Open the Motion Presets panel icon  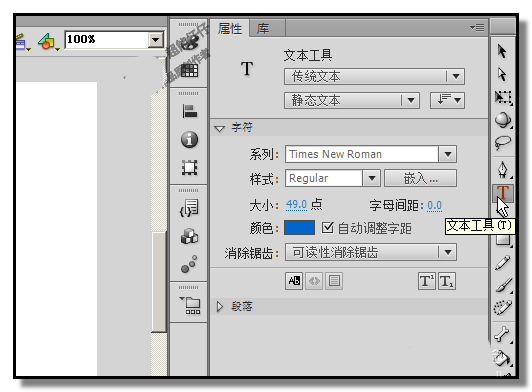coord(189,264)
